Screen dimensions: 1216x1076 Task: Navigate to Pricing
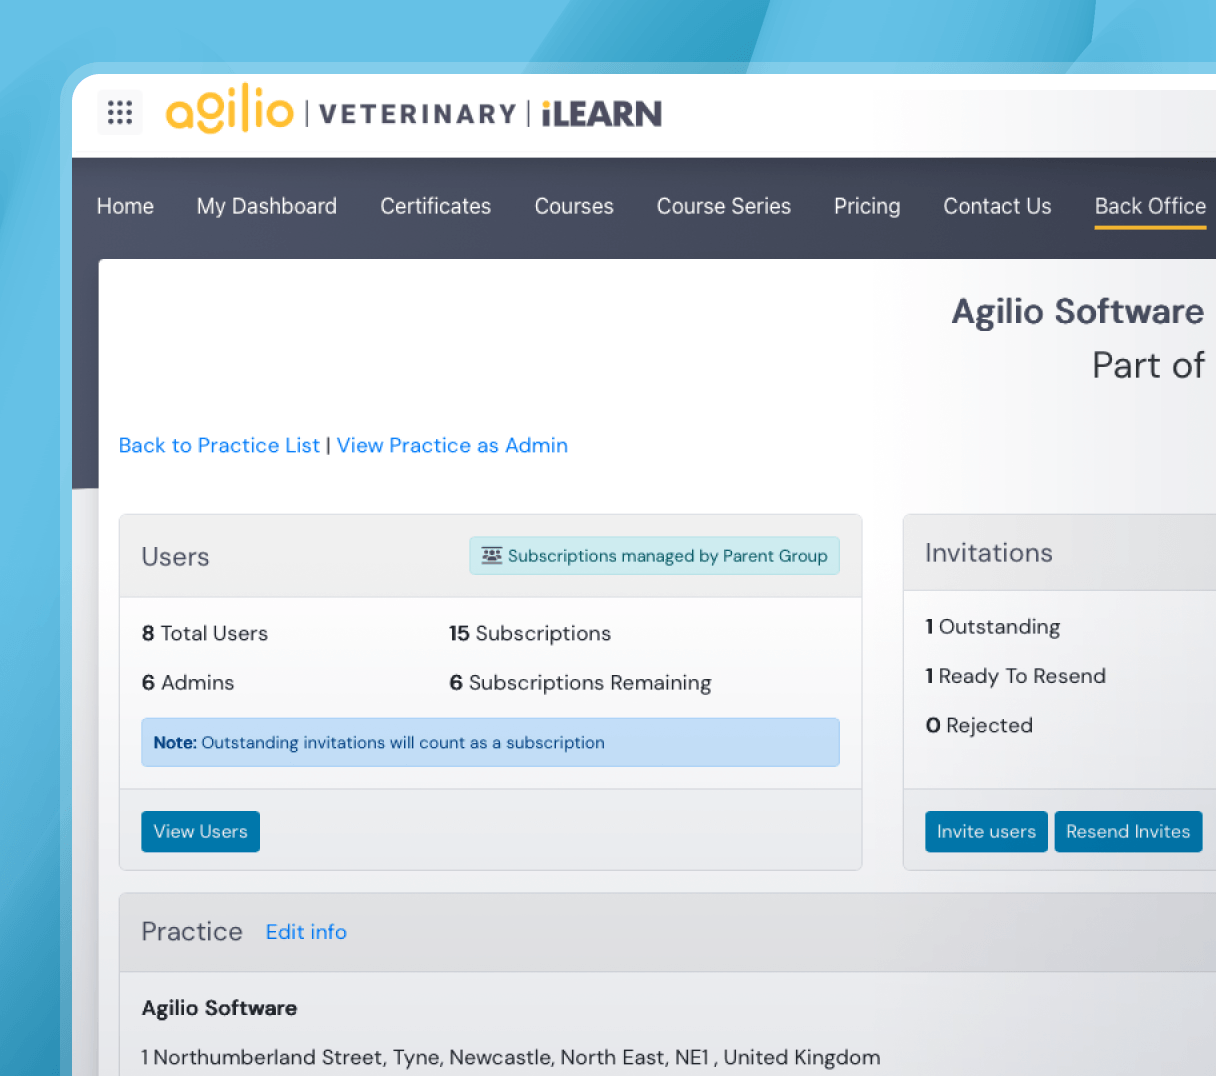tap(867, 206)
